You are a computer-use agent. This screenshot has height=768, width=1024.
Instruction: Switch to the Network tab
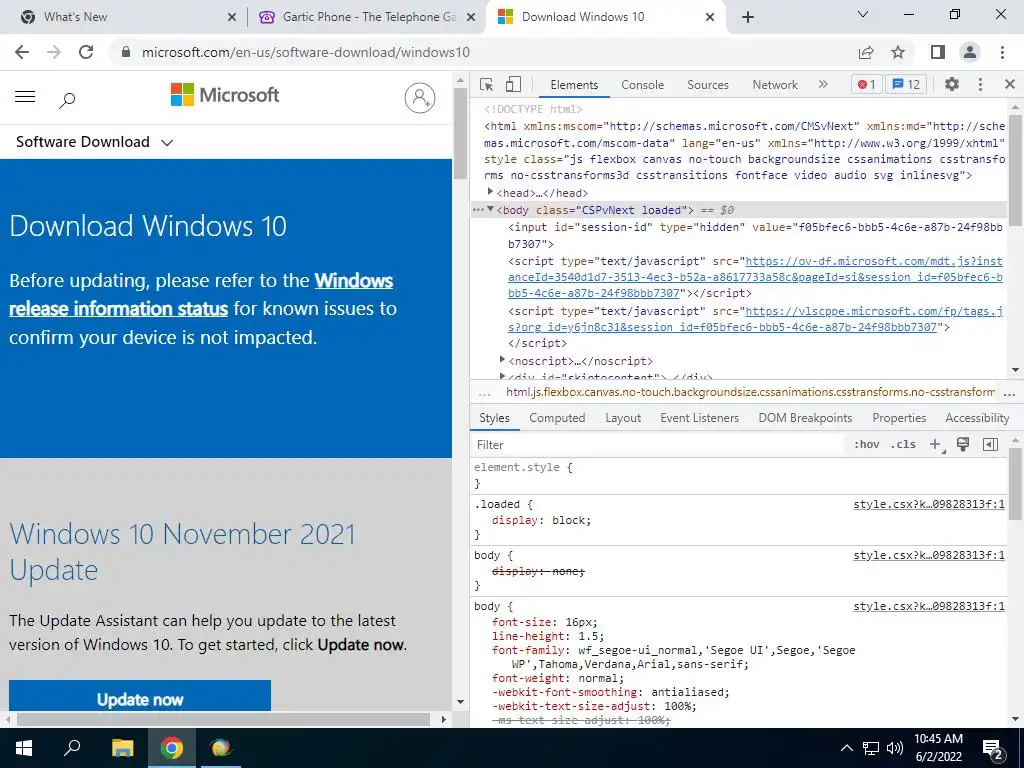775,85
